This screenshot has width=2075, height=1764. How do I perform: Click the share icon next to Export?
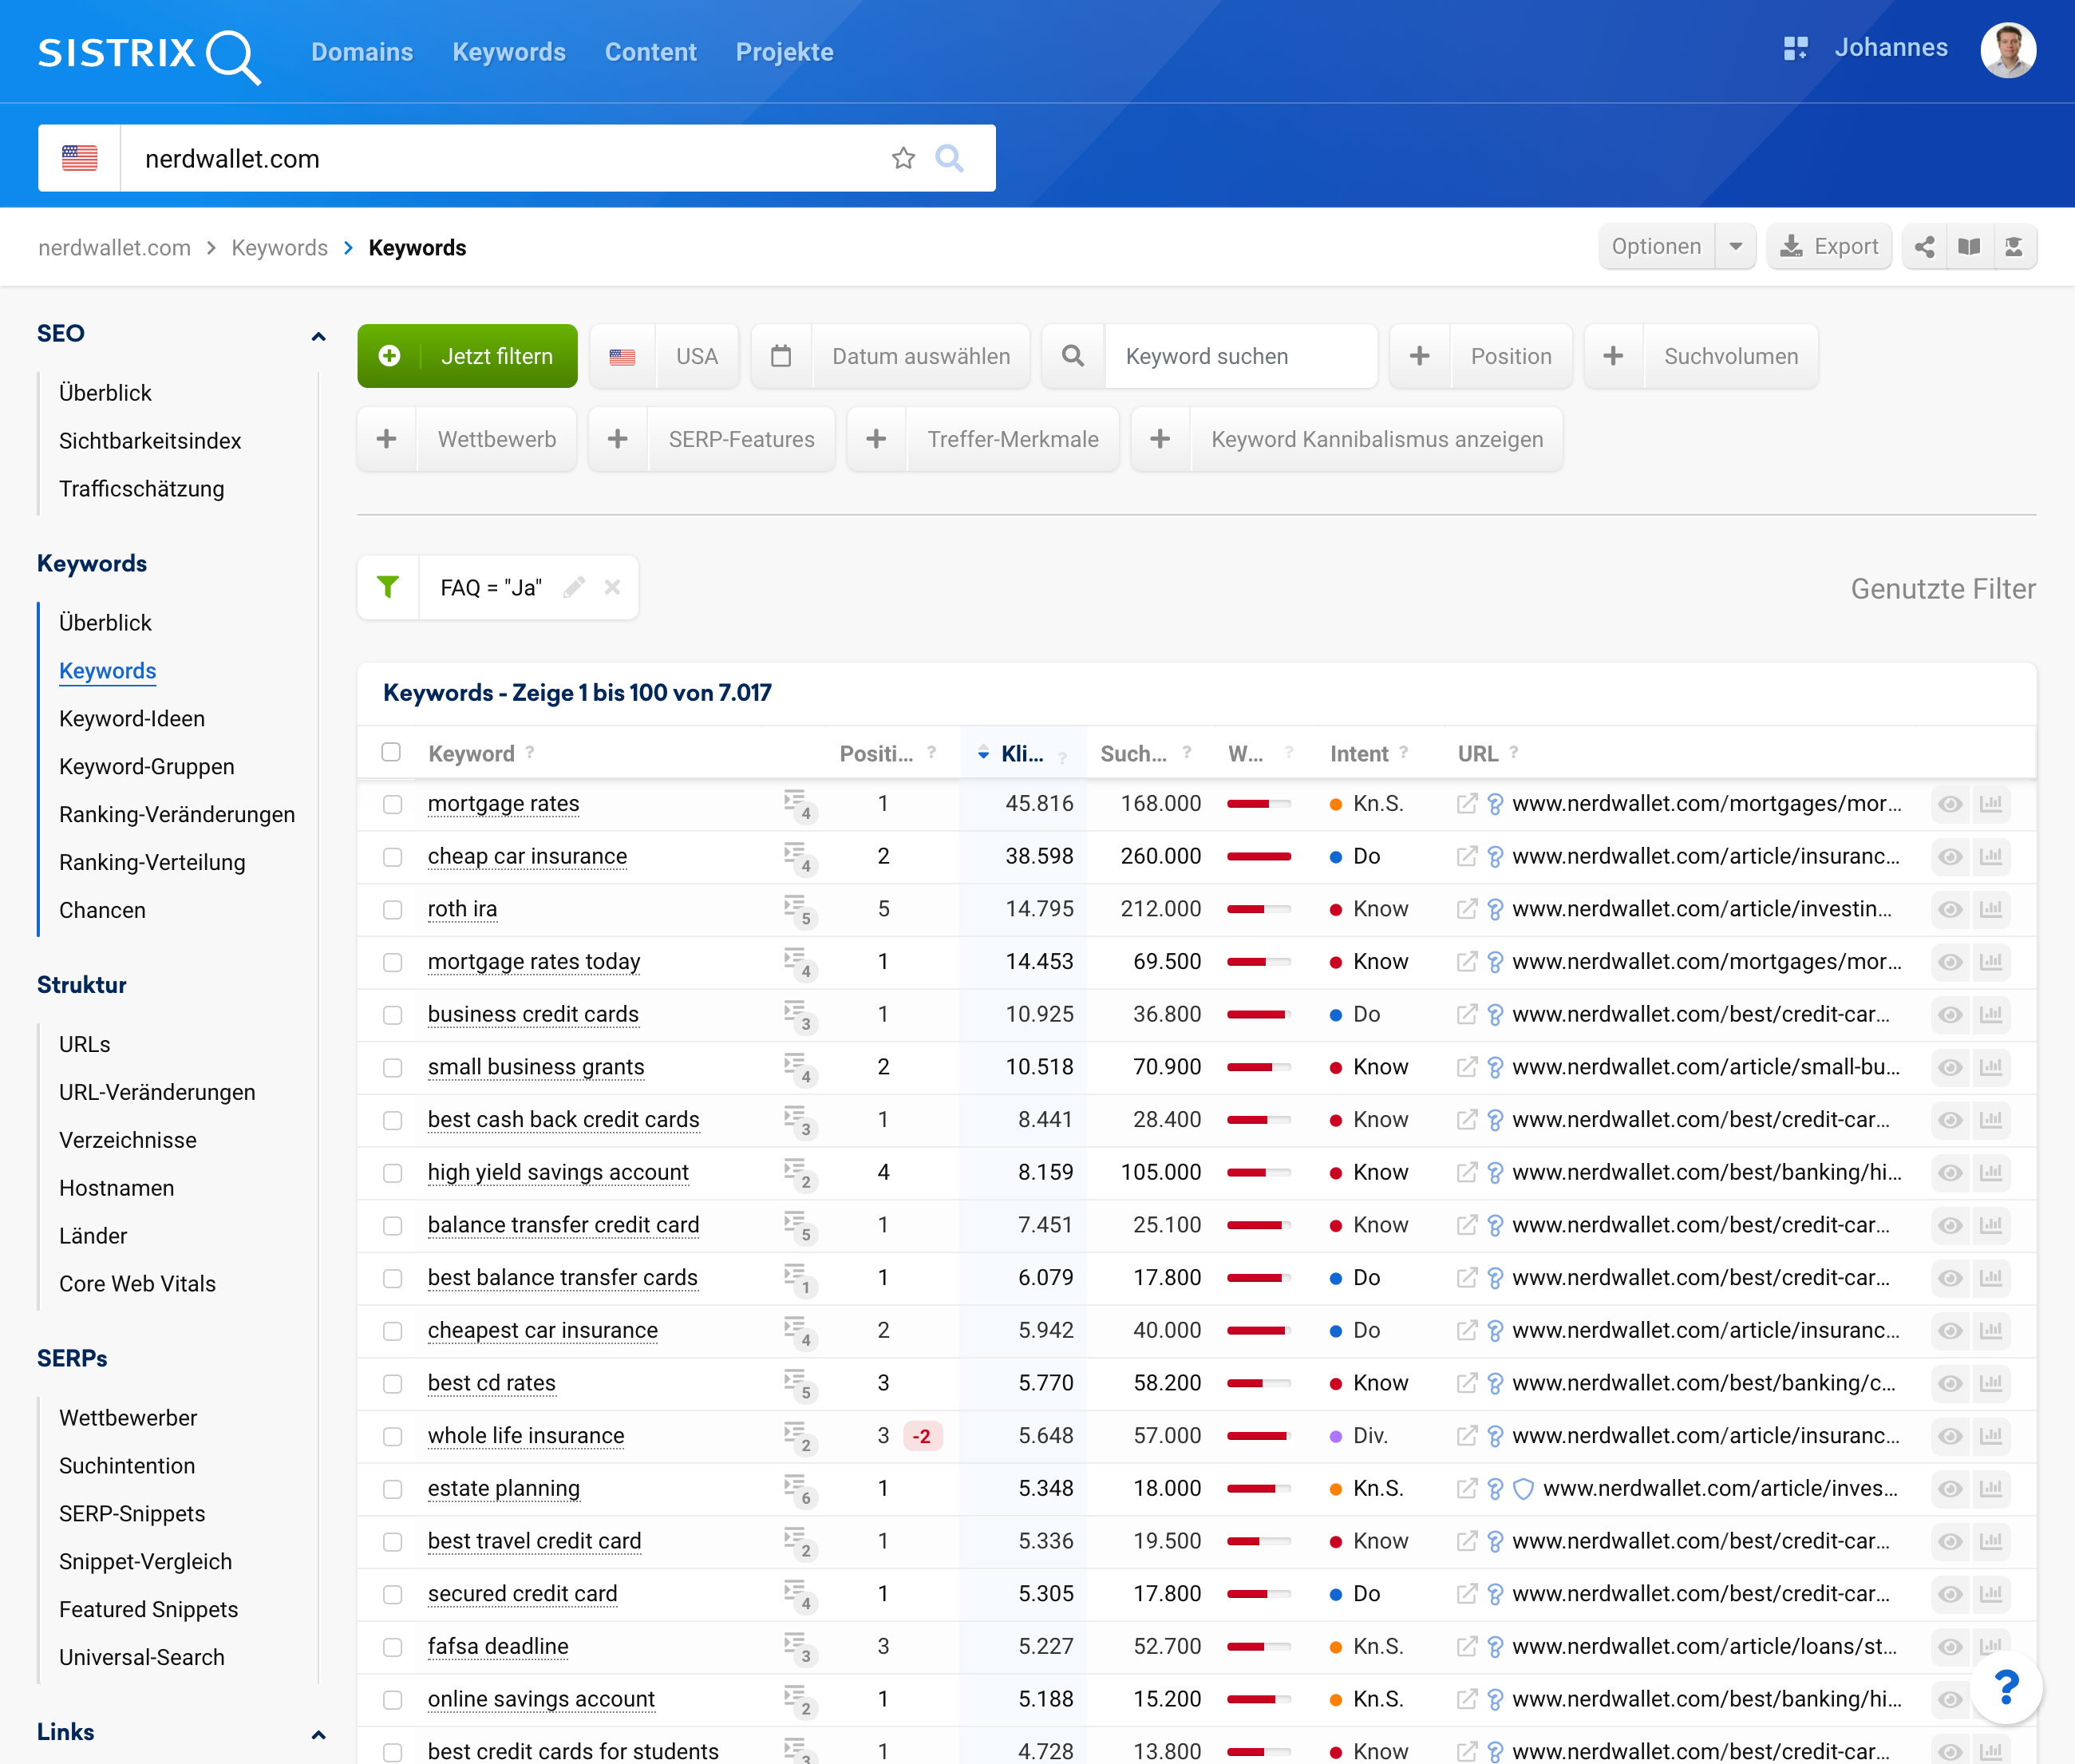[x=1924, y=247]
